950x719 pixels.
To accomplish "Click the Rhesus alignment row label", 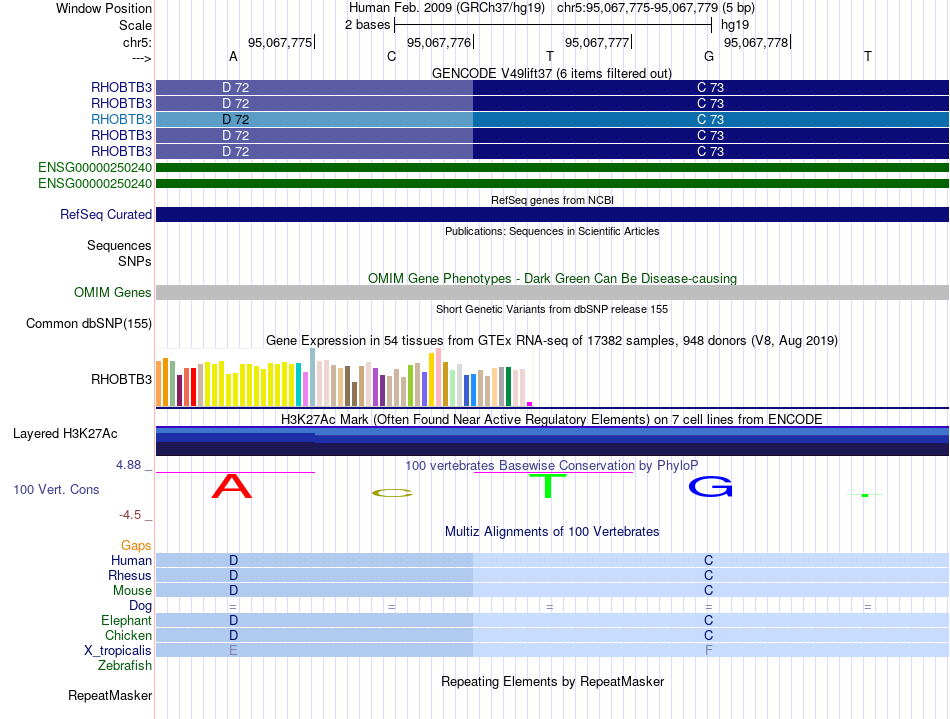I will pos(130,575).
